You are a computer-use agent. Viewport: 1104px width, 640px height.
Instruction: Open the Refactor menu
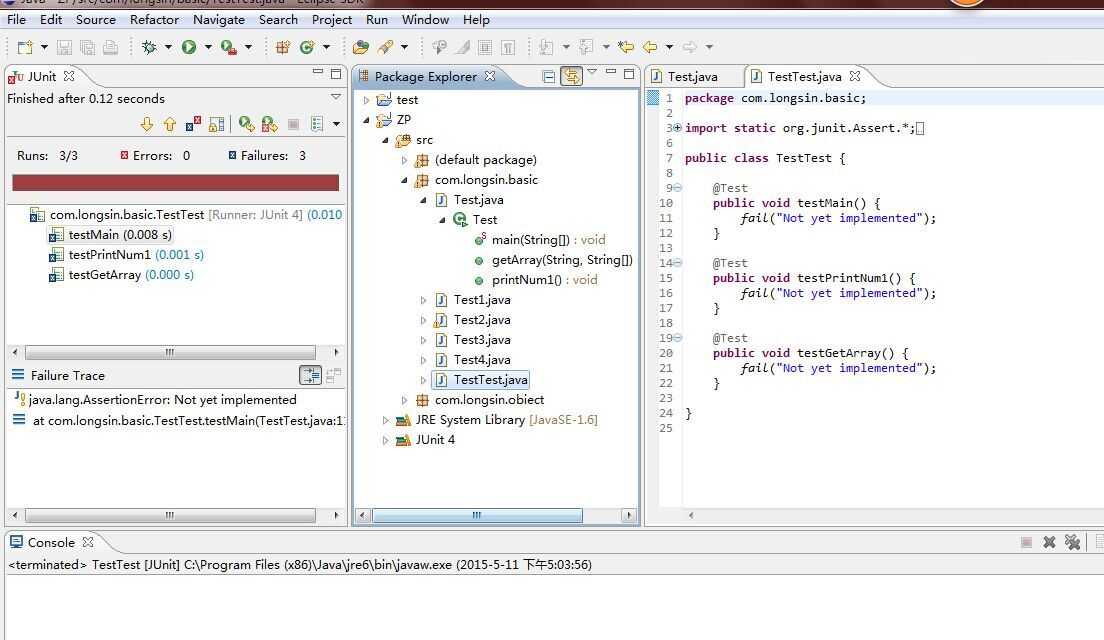[154, 19]
